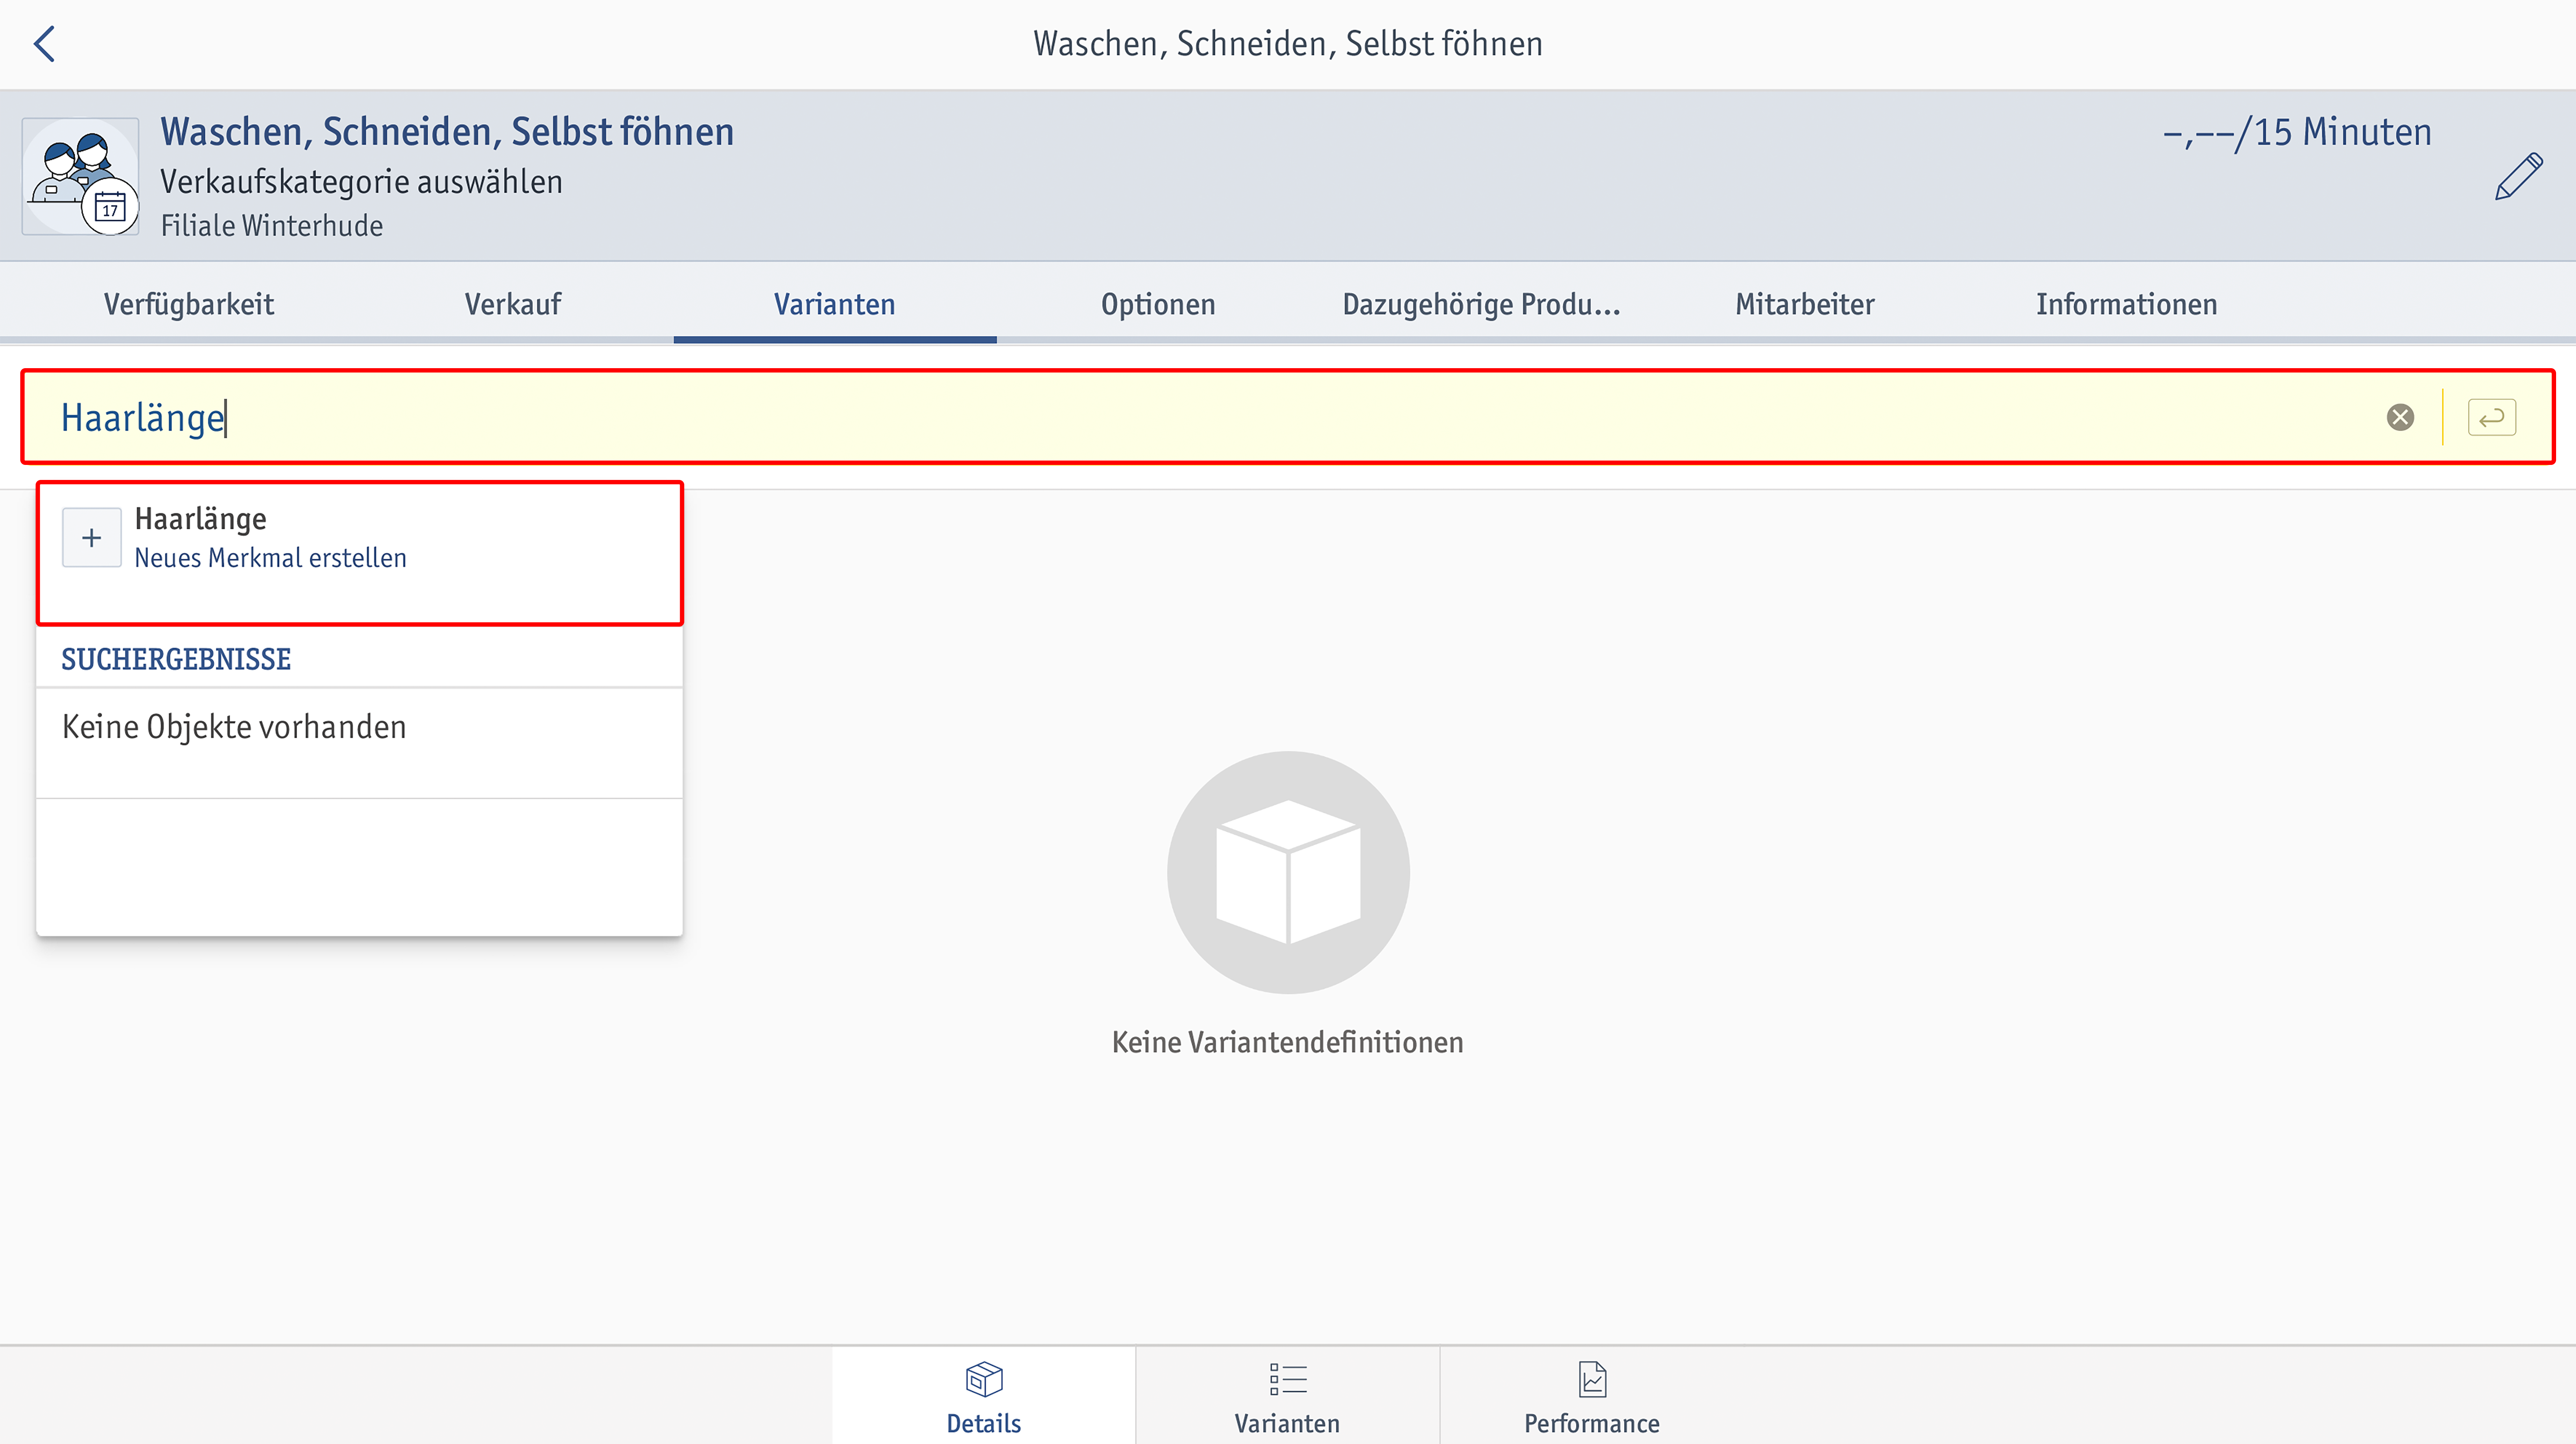Click Verkaufskategorie auswählen
The image size is (2576, 1444).
pos(361,182)
